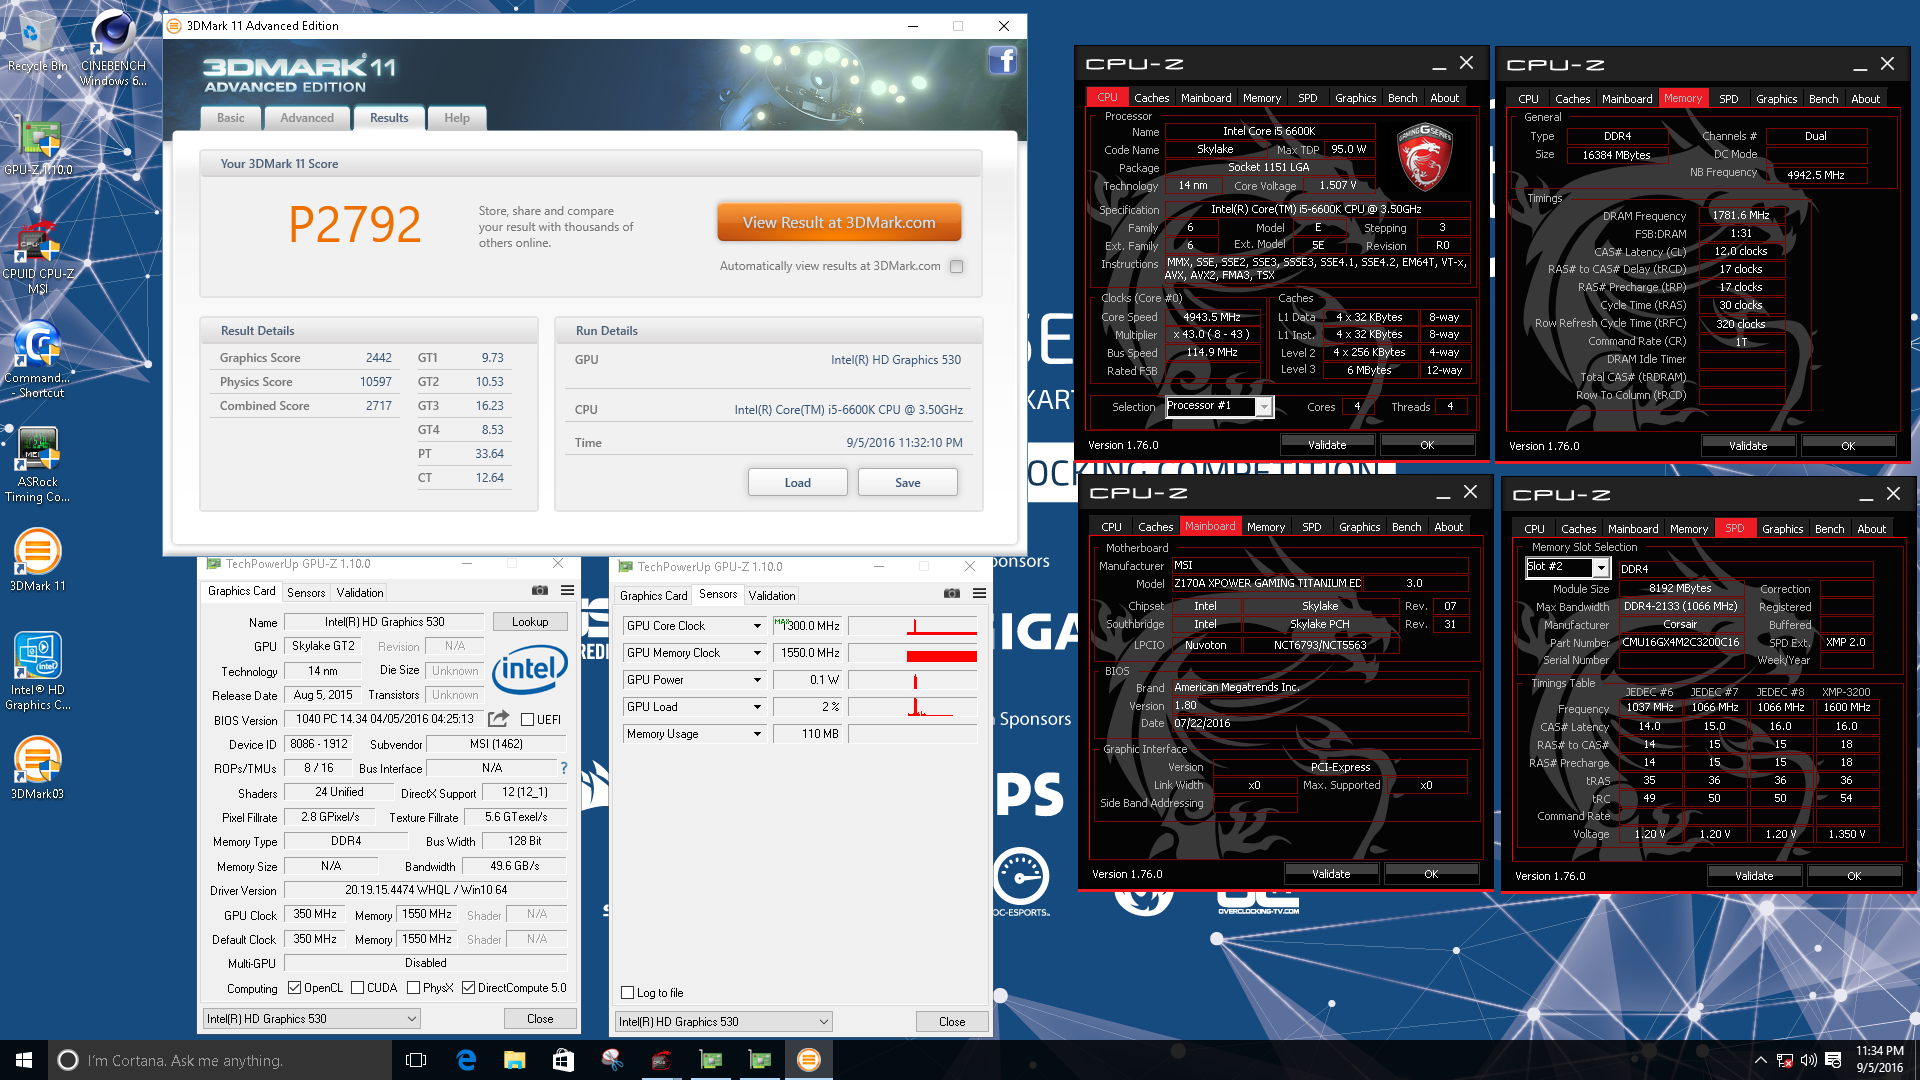Open Intel HD Graphics Control Panel icon

[x=38, y=672]
